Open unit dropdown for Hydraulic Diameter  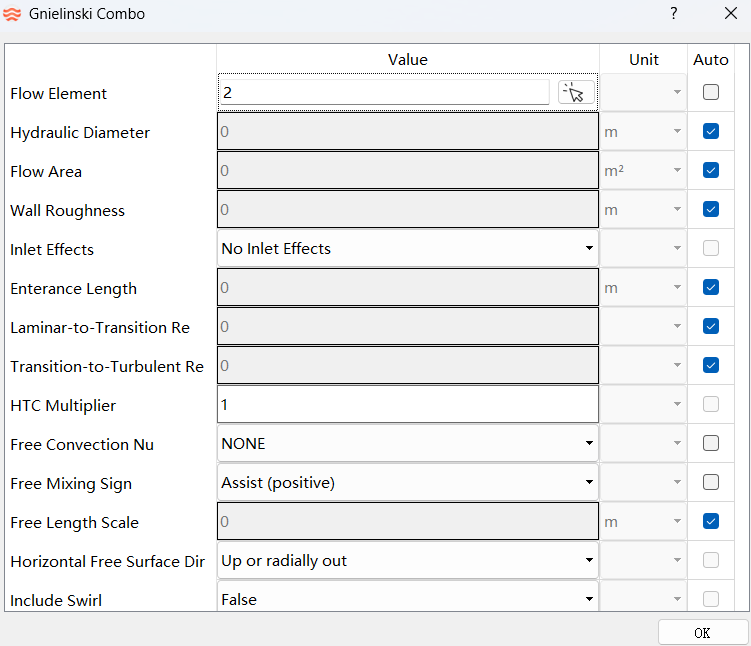pos(643,132)
